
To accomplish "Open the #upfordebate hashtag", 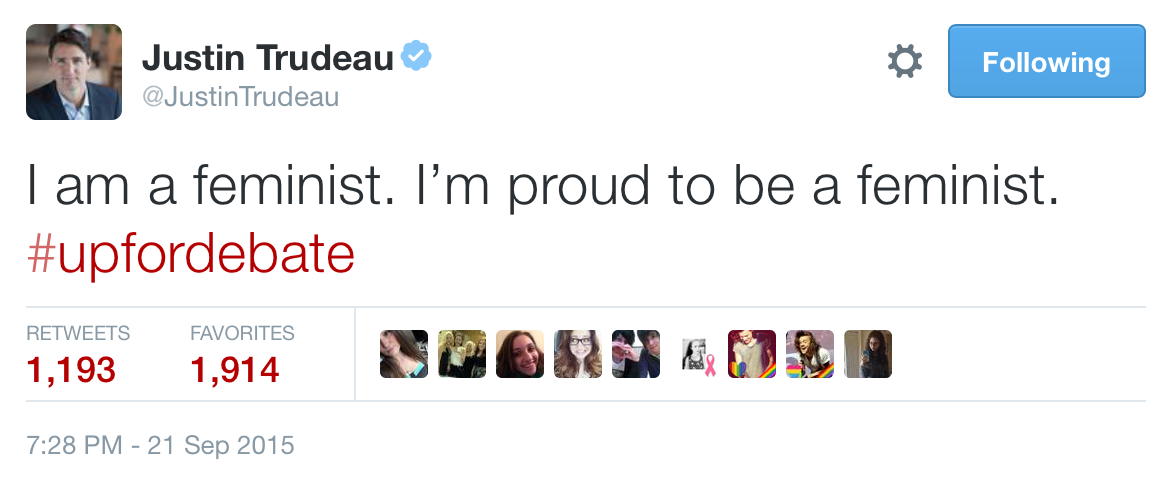I will click(191, 255).
